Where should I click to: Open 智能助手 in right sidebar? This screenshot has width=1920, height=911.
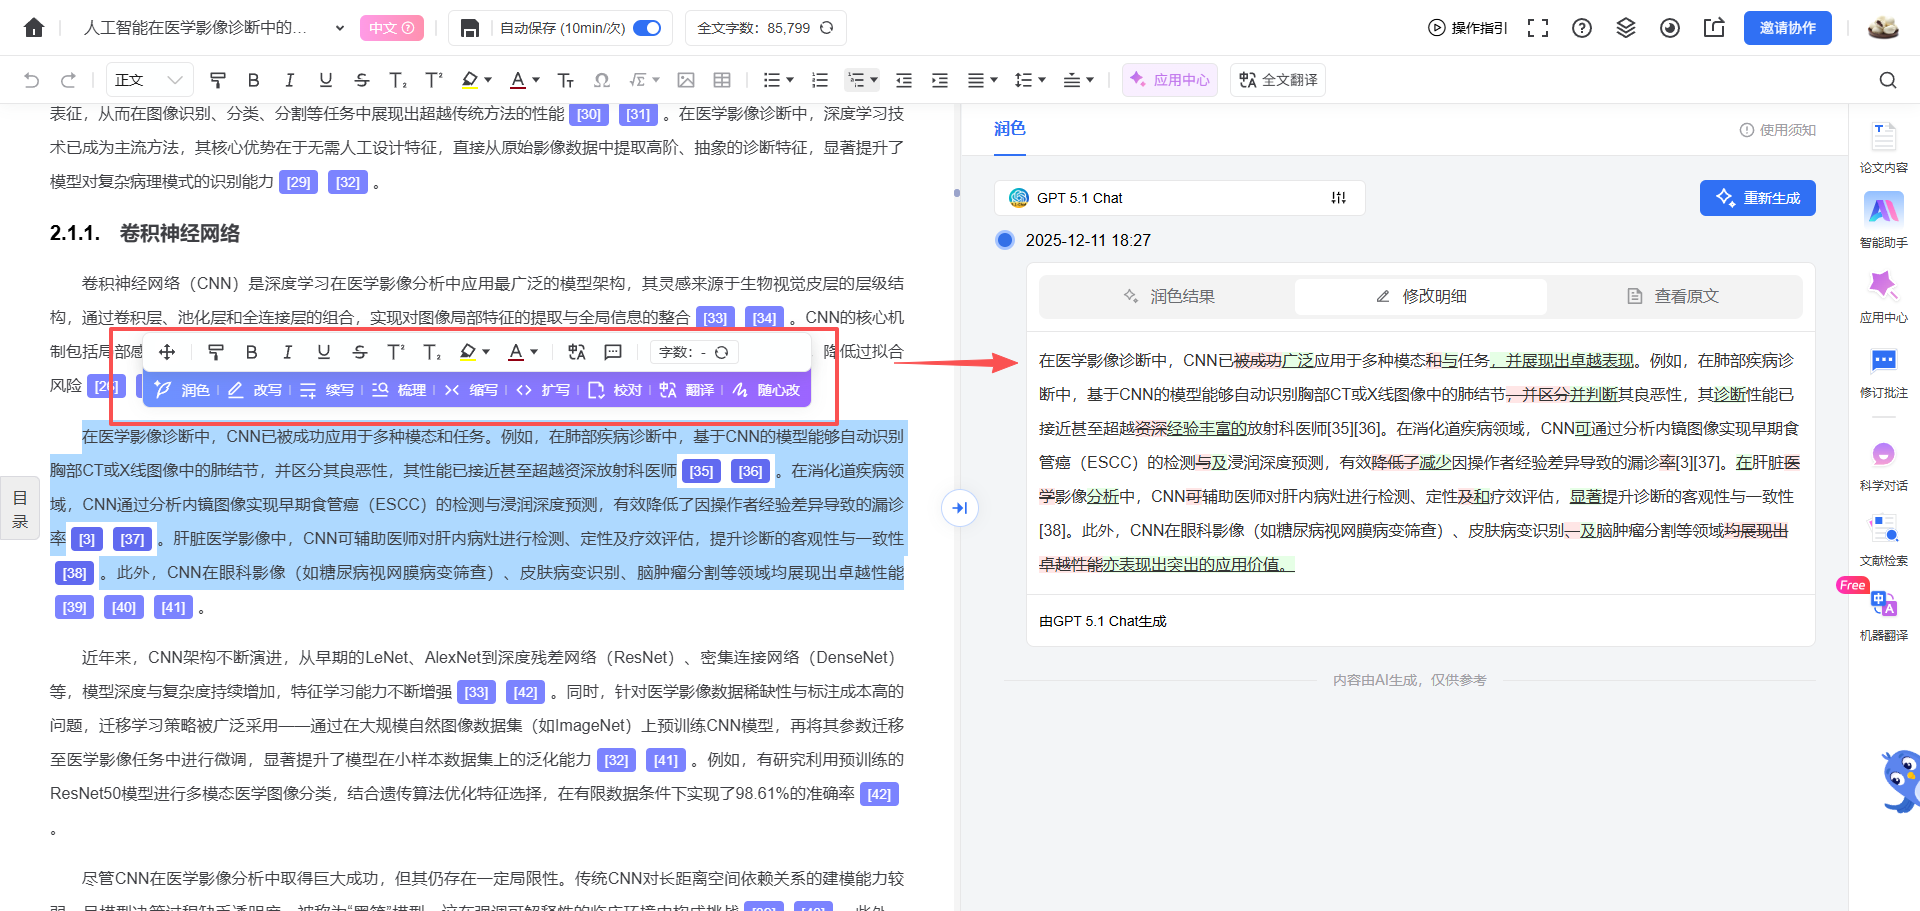click(1884, 222)
